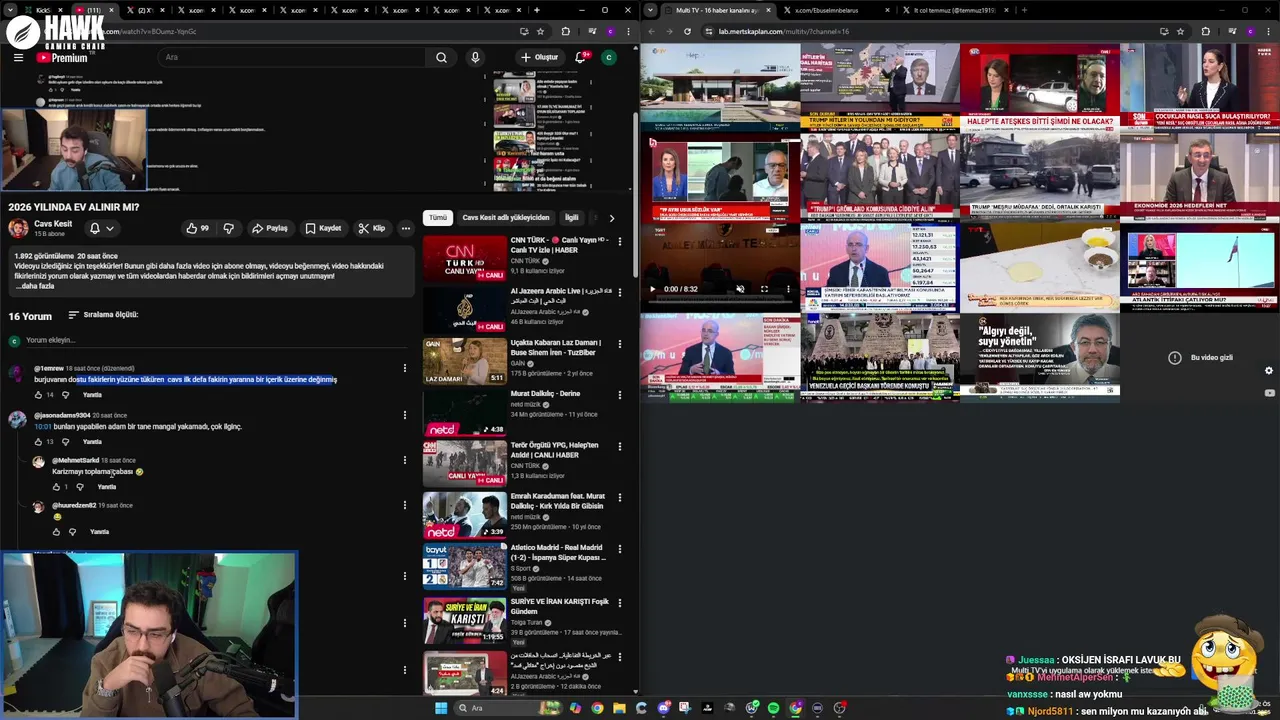Open Spotify from taskbar
The image size is (1280, 720).
pos(773,708)
